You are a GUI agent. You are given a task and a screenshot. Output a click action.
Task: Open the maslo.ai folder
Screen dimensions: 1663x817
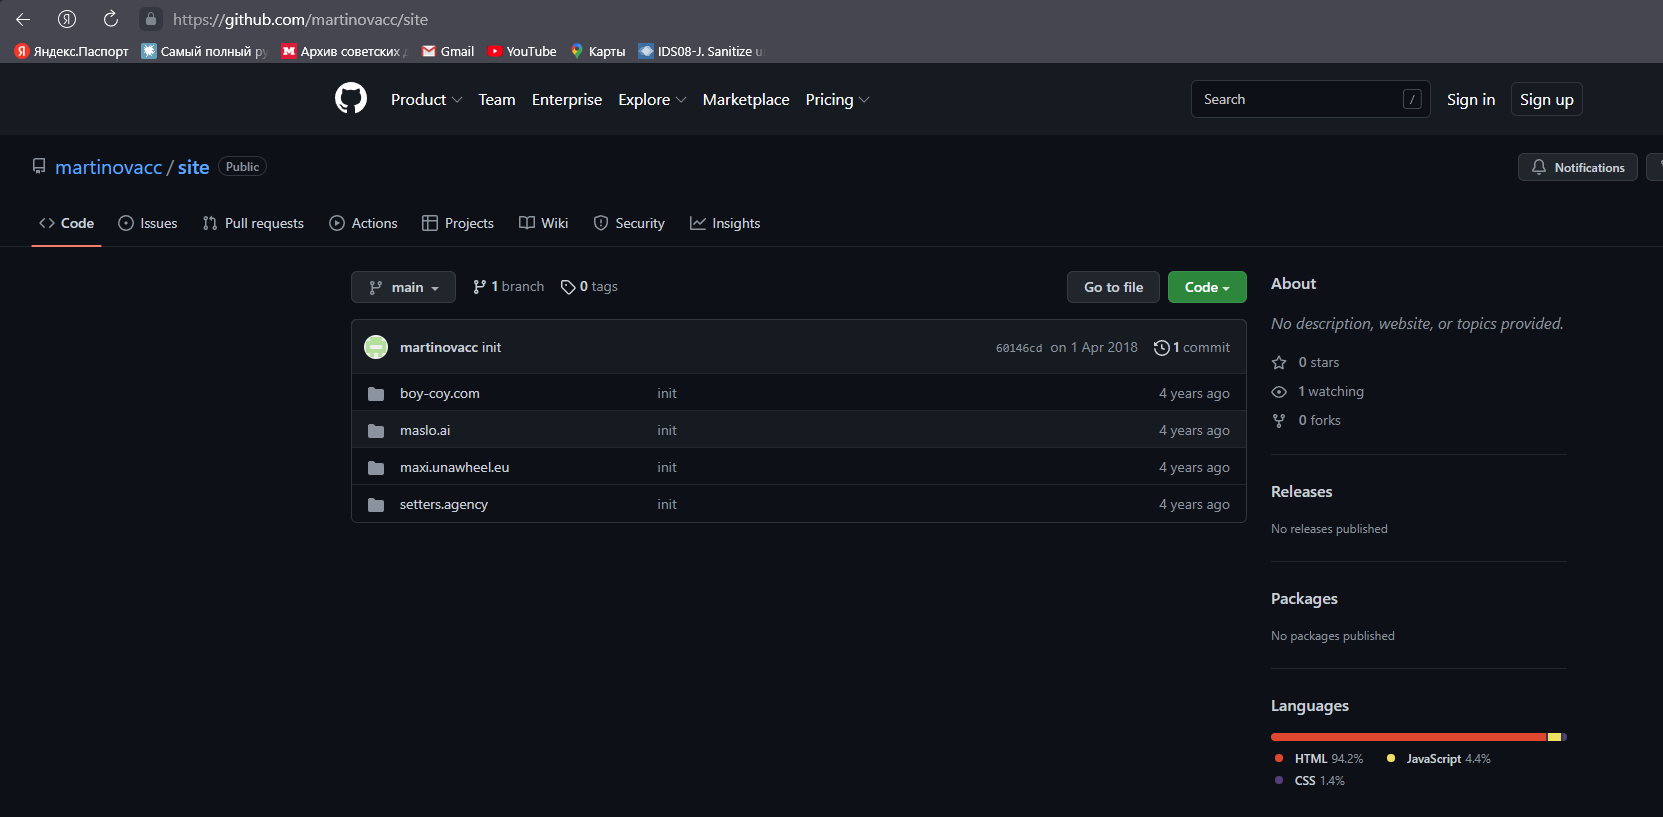click(425, 431)
